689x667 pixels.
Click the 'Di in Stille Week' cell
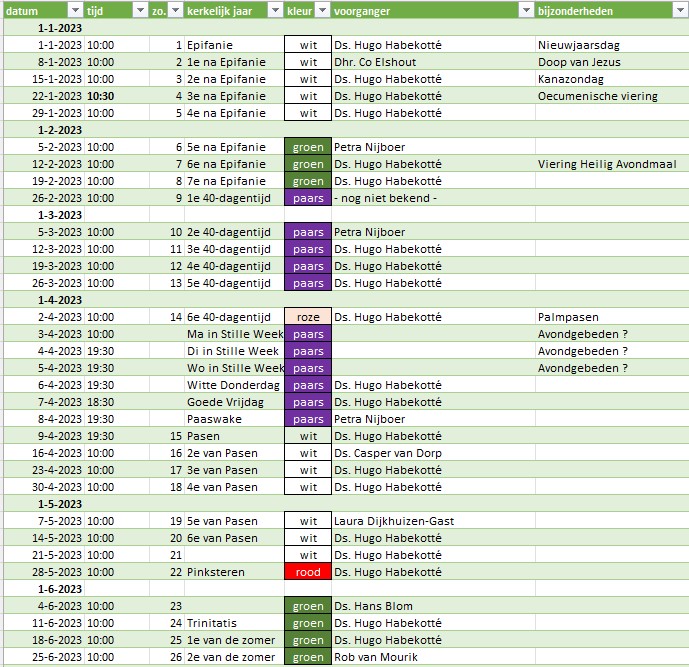[234, 351]
